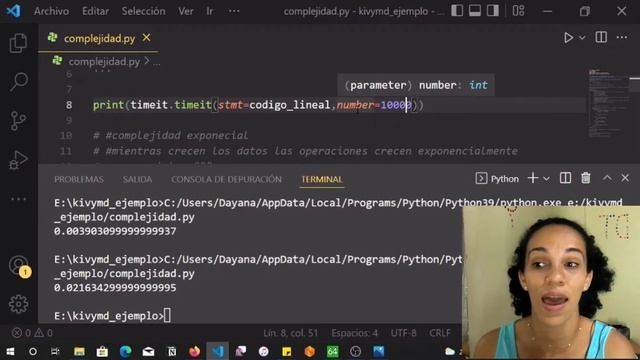Image resolution: width=640 pixels, height=360 pixels.
Task: Change file encoding UTF-8
Action: point(403,333)
